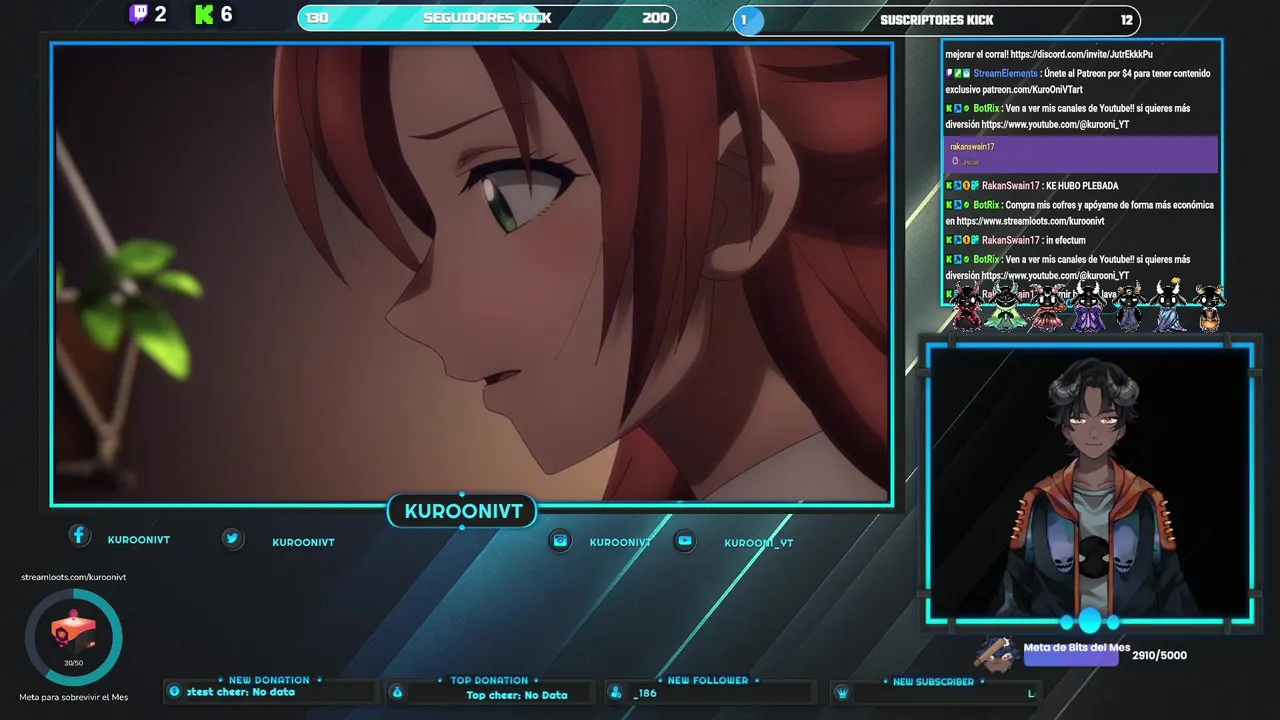The height and width of the screenshot is (720, 1280).
Task: Open the streamloots.com/kuroonivt link above goal circle
Action: coord(74,577)
